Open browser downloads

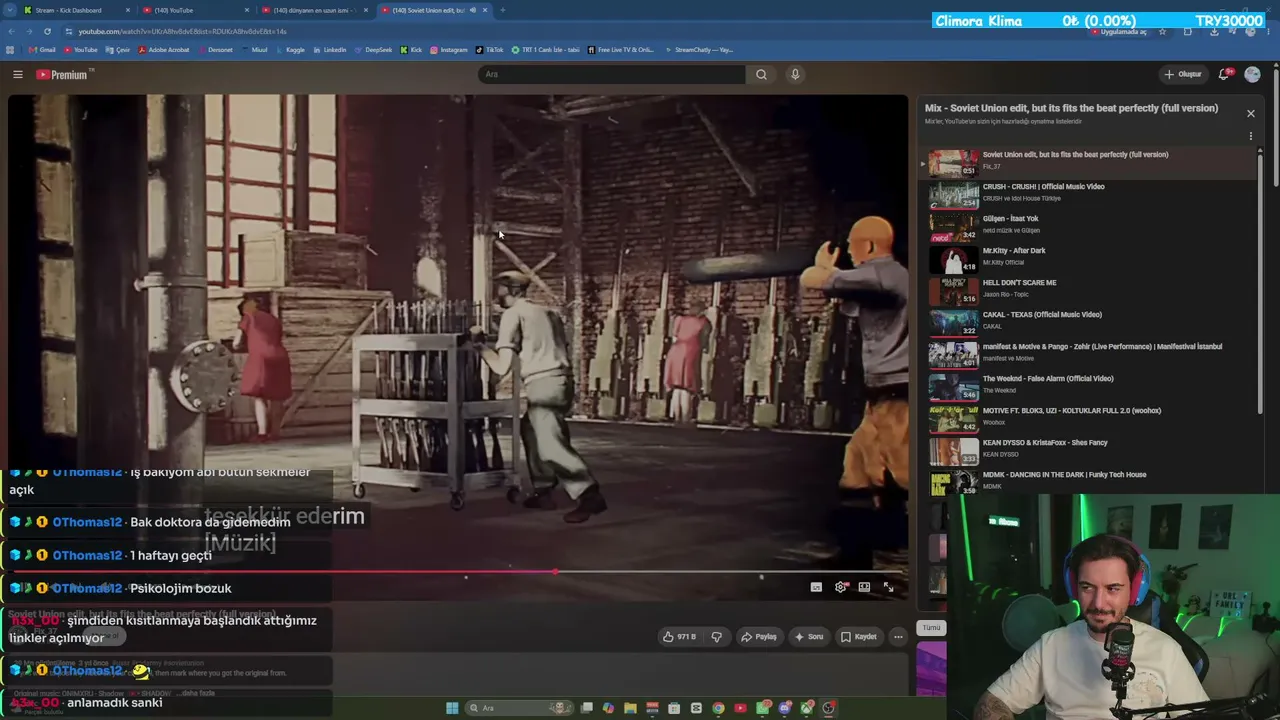tap(1214, 31)
